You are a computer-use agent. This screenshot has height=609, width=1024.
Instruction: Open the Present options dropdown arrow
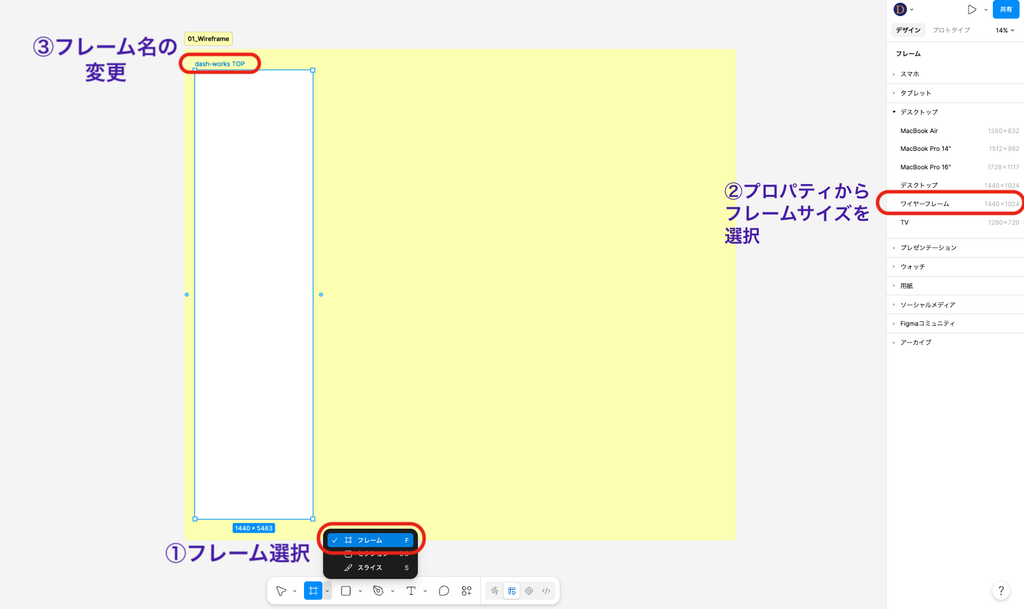point(985,10)
